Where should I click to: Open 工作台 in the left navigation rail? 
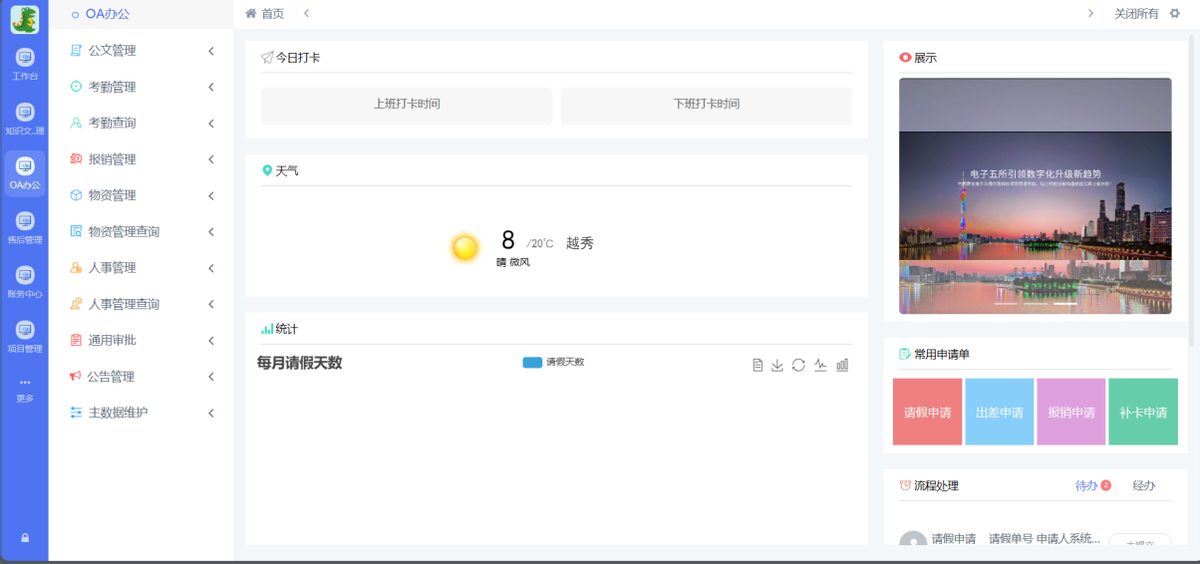(x=25, y=64)
